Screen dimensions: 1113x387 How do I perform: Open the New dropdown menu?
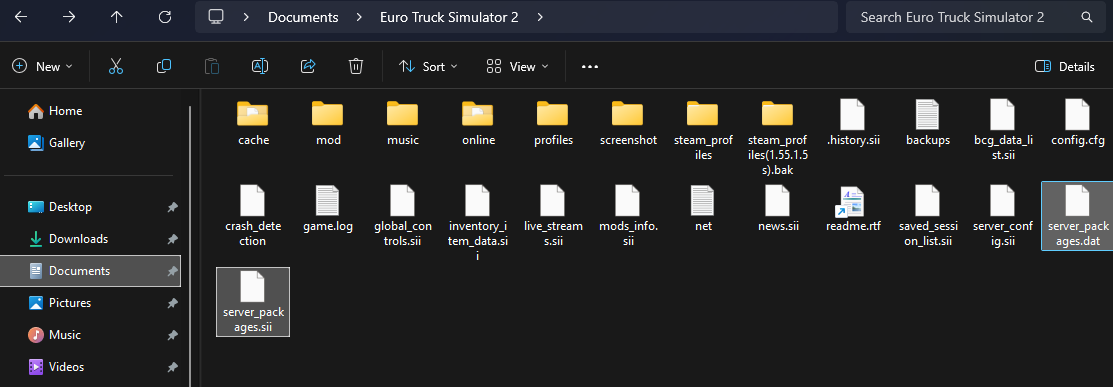(x=43, y=66)
